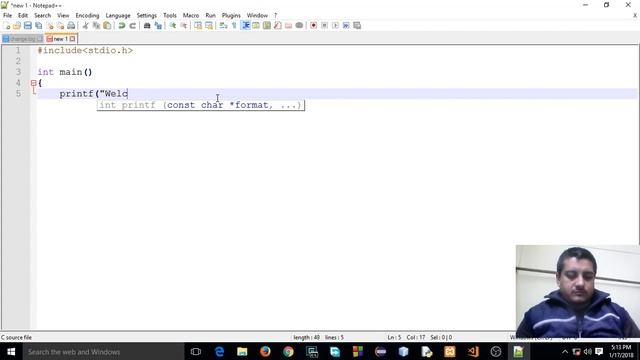This screenshot has width=640, height=360.
Task: Open the Language menu
Action: pos(118,16)
